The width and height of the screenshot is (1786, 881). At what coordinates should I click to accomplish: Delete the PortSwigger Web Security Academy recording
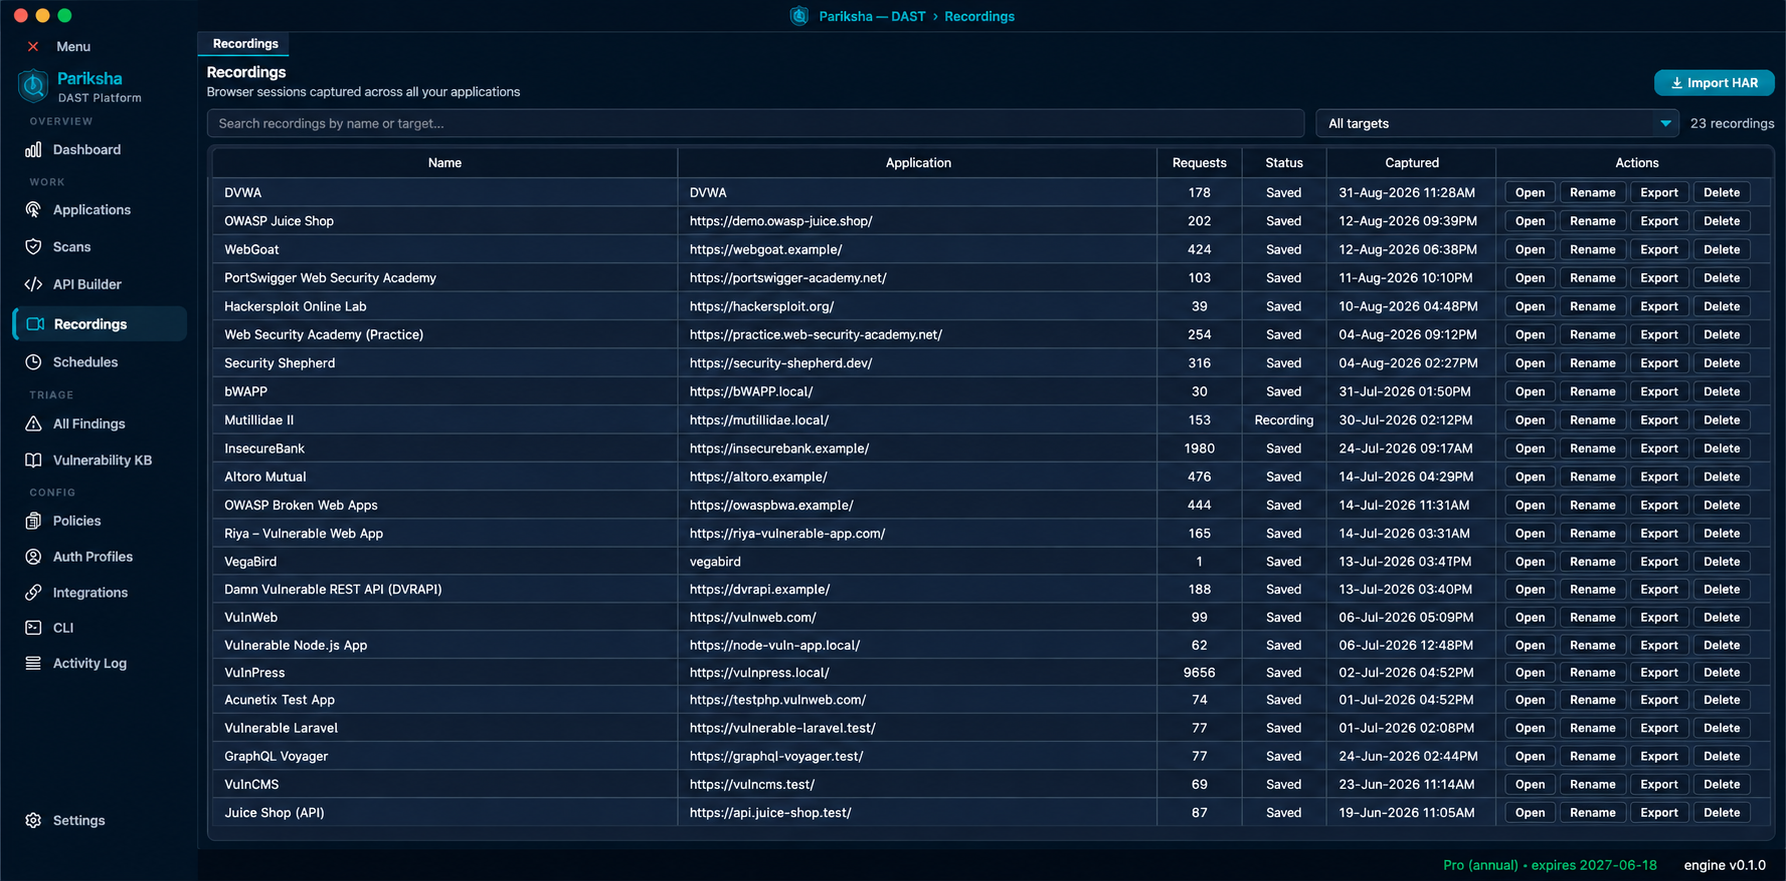[1721, 278]
